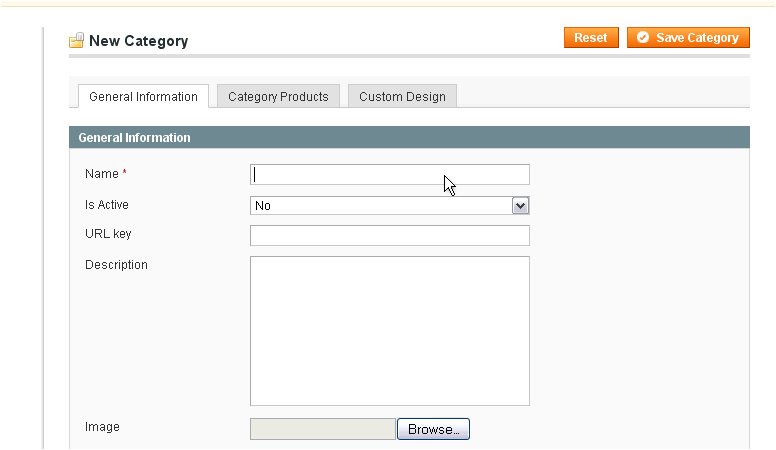Open the Is Active dropdown showing No
This screenshot has height=450, width=776.
pyautogui.click(x=390, y=205)
